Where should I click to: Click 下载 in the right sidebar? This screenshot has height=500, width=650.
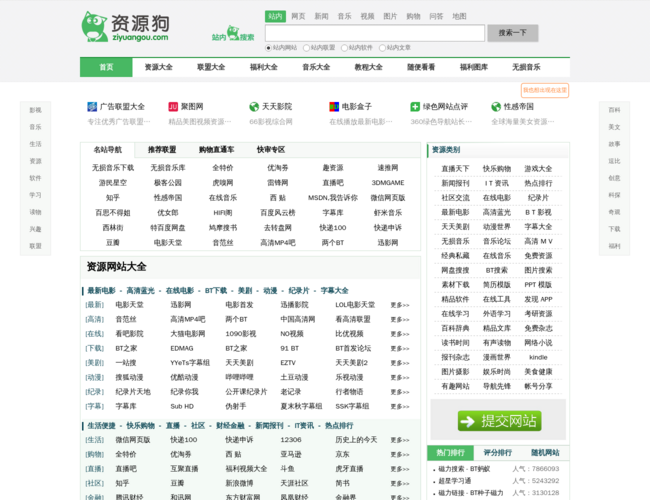tap(614, 229)
